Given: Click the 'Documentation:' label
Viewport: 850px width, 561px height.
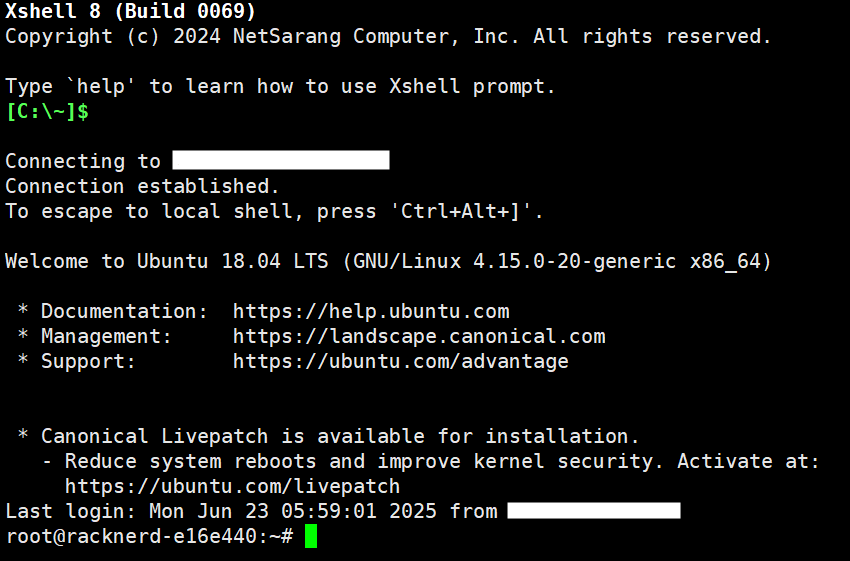Looking at the screenshot, I should point(124,312).
